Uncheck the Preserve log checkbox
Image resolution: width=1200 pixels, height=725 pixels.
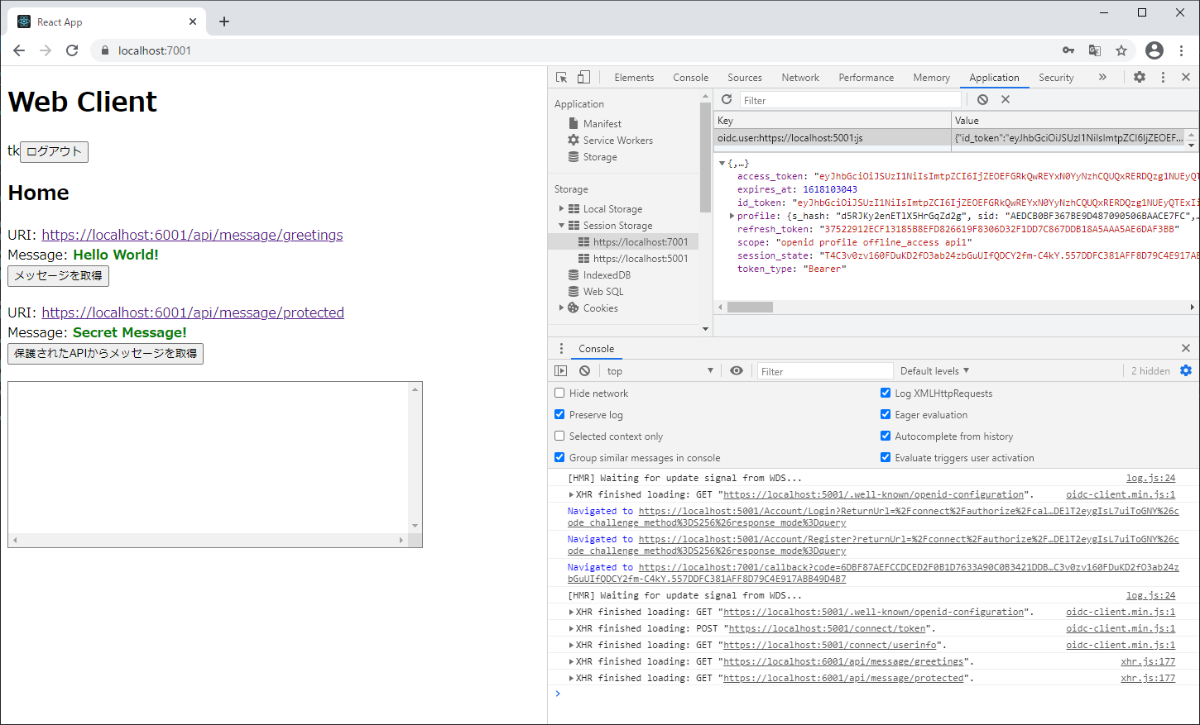560,415
